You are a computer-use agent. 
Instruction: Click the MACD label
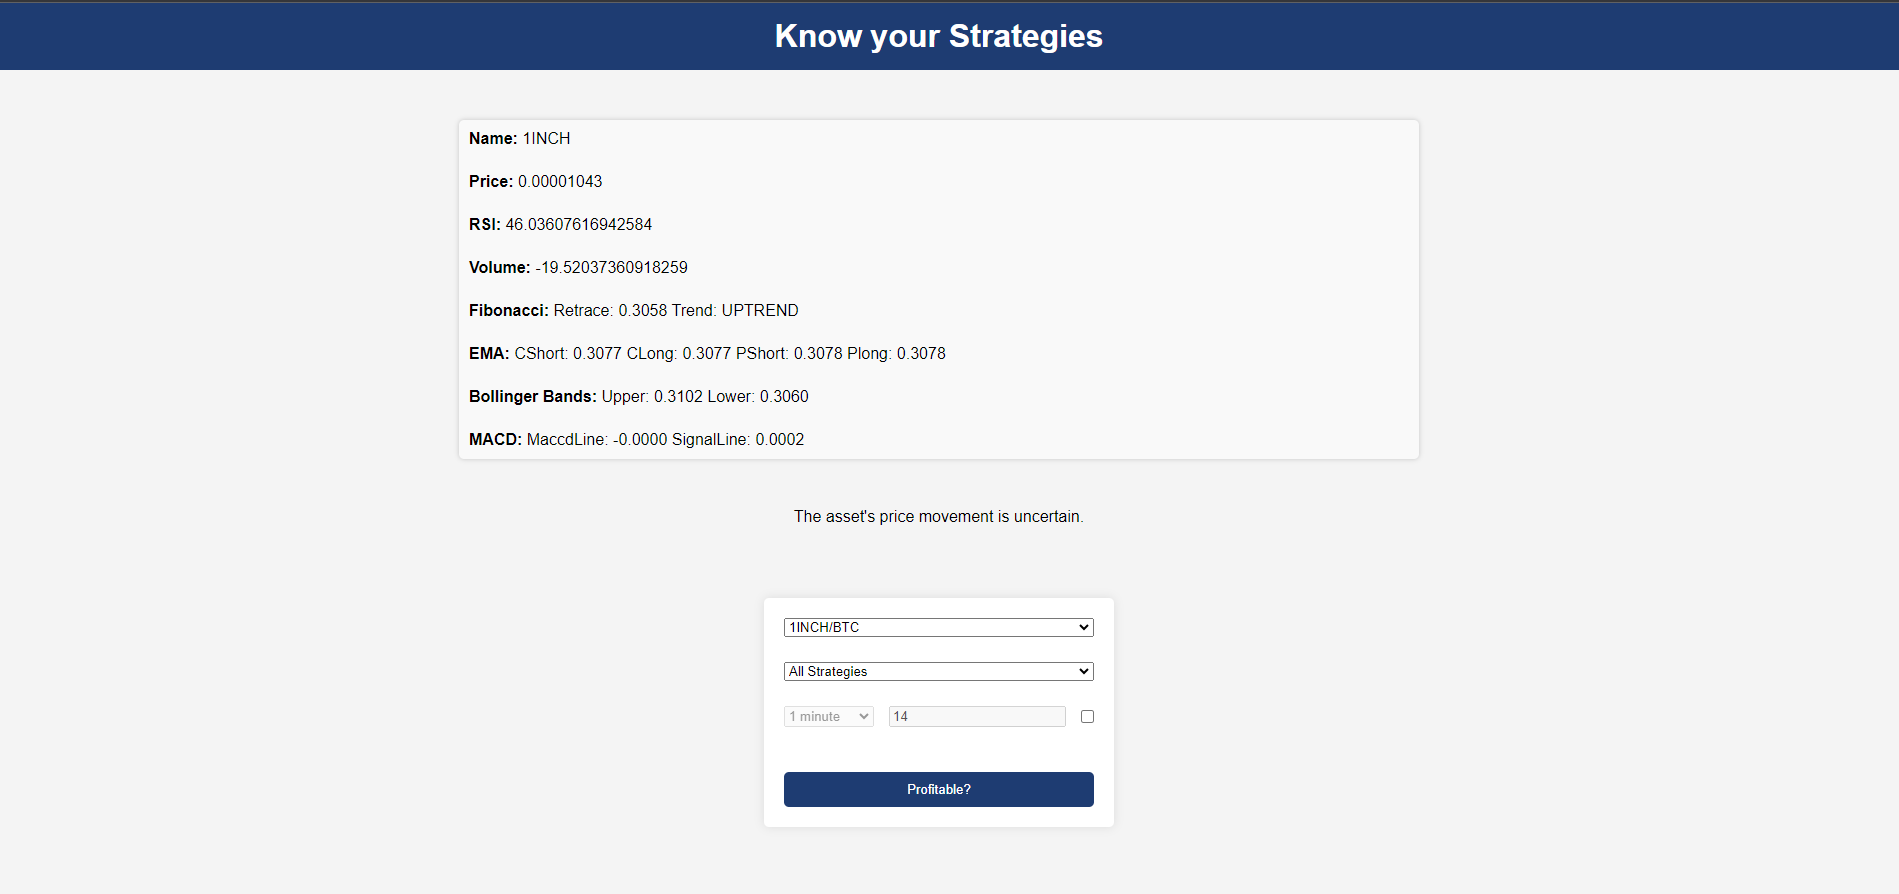[495, 439]
